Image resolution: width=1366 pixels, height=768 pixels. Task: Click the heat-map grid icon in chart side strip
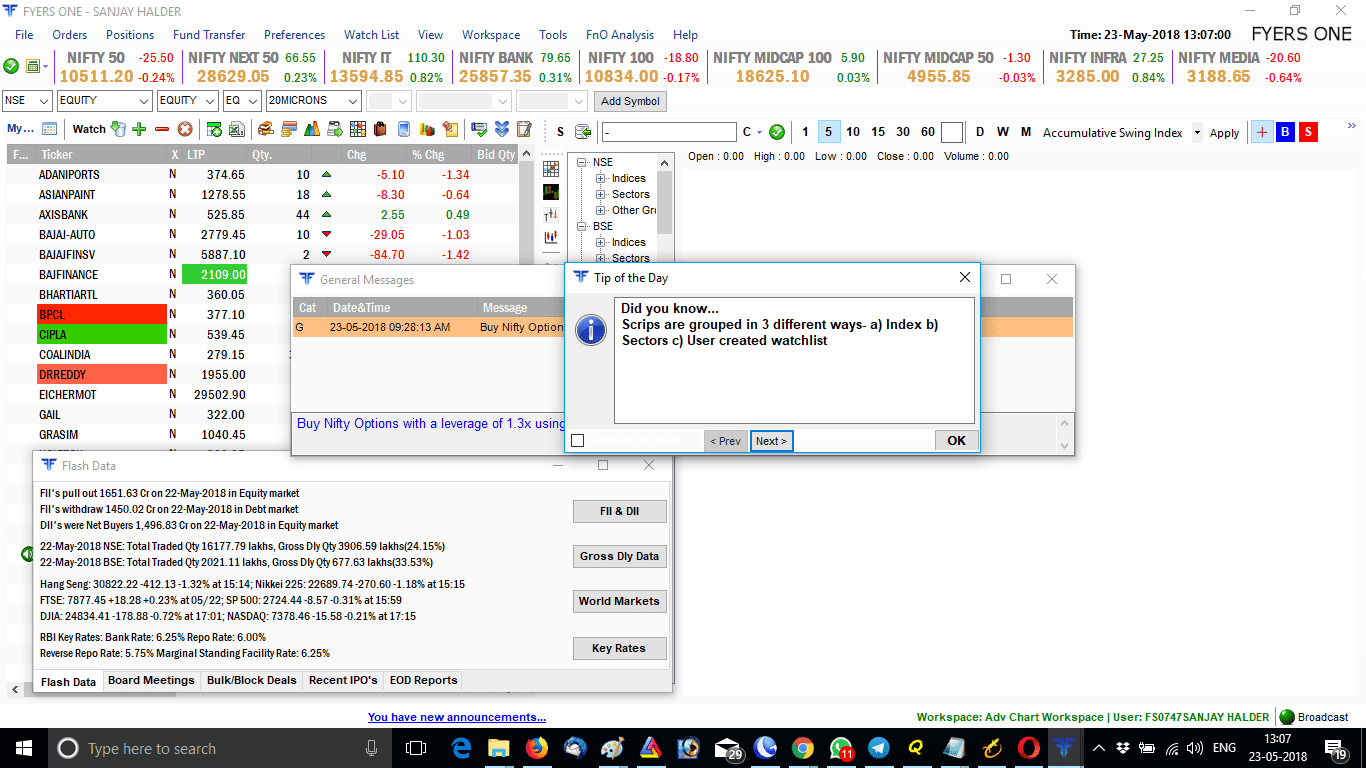[x=551, y=169]
